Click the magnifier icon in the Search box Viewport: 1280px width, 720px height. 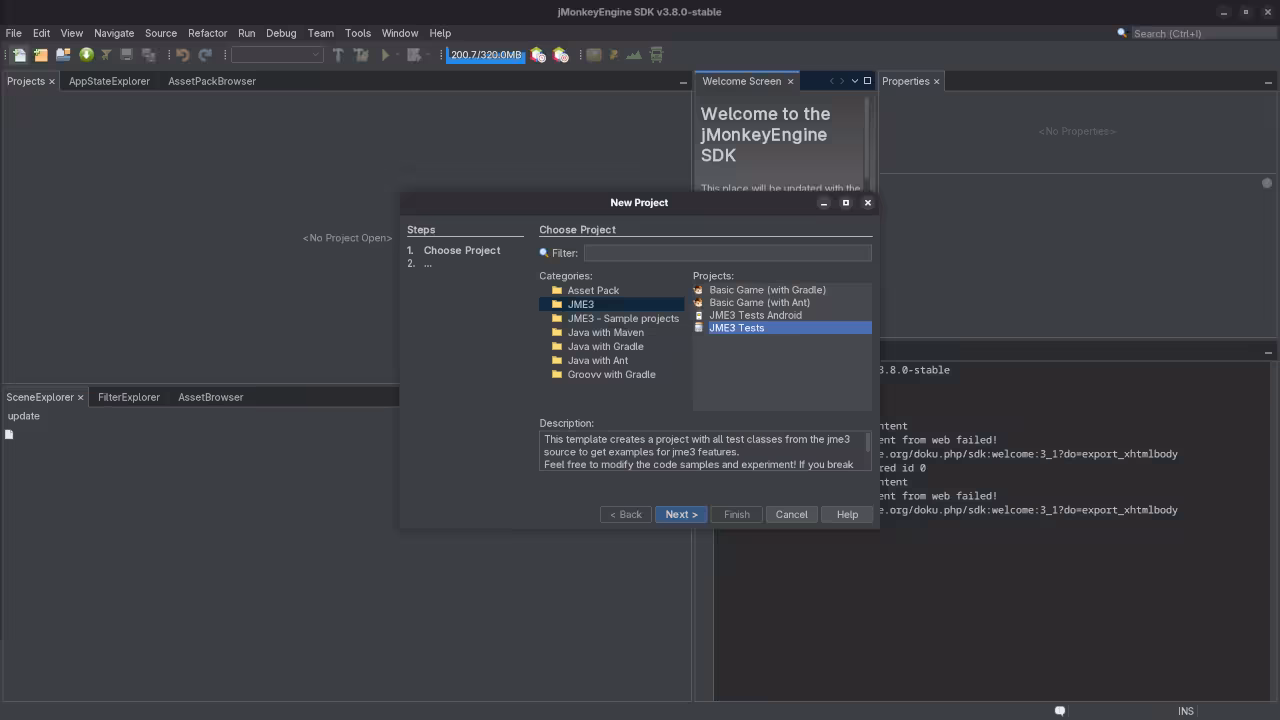[1122, 33]
